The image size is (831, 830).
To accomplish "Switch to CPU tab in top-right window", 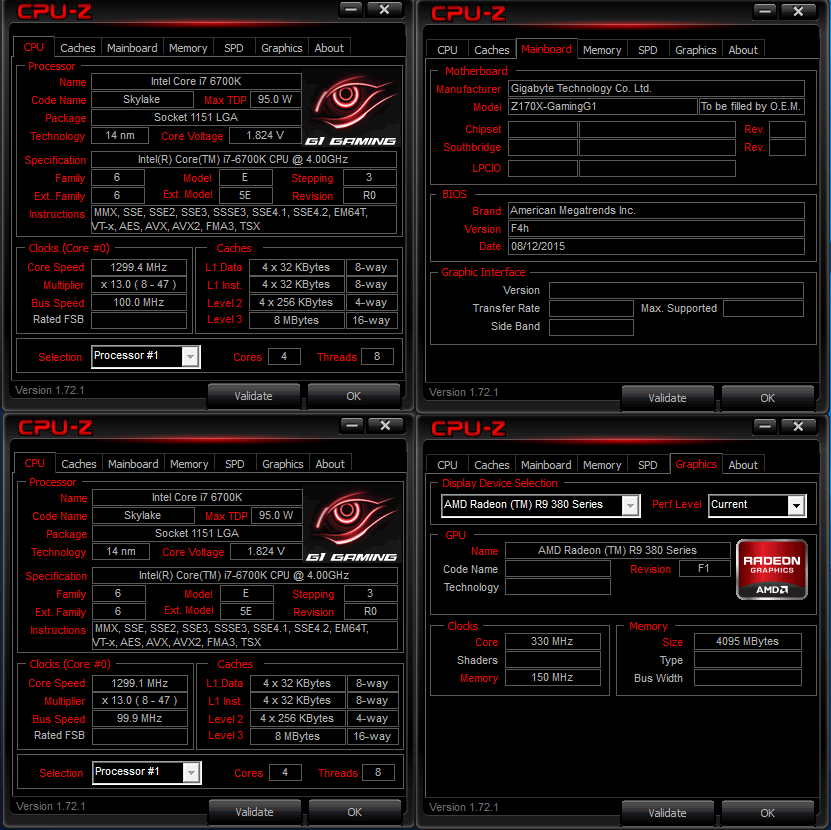I will 447,50.
